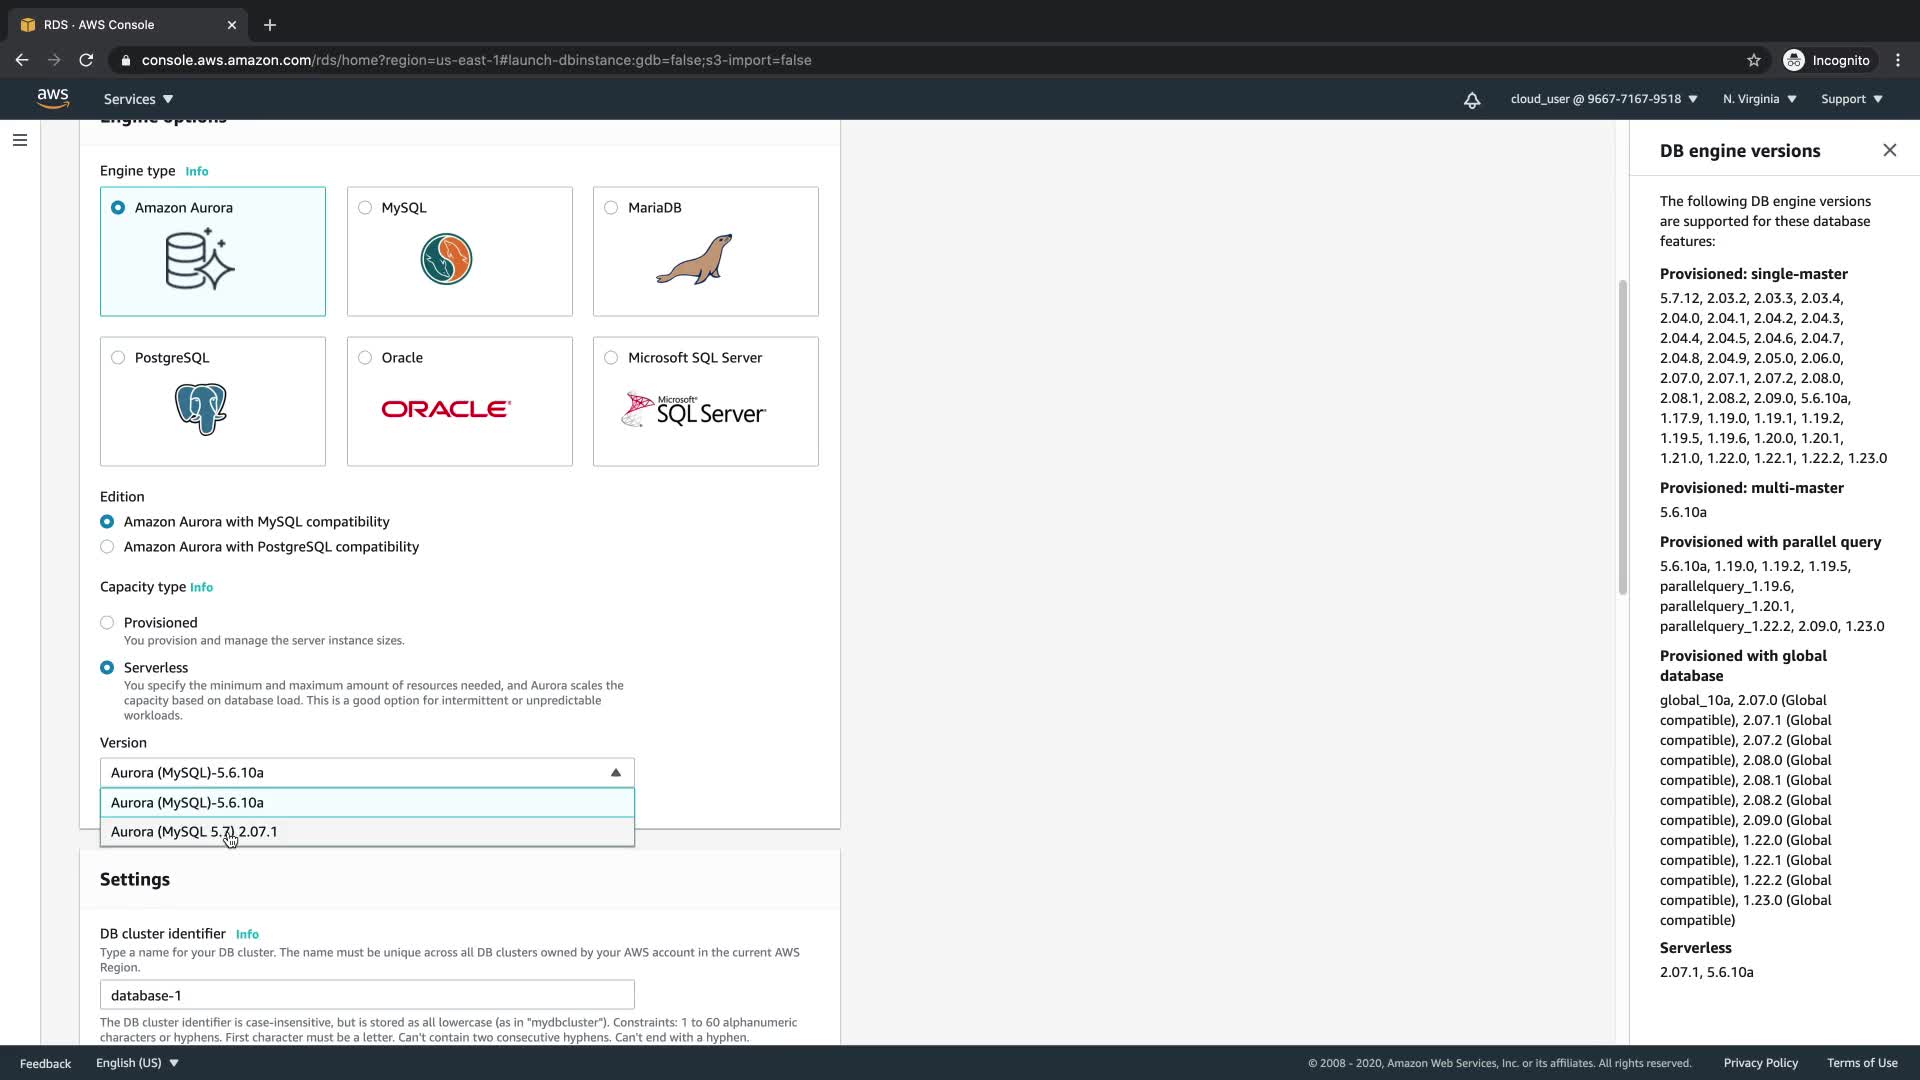
Task: Click the Oracle logo tile
Action: tap(446, 409)
